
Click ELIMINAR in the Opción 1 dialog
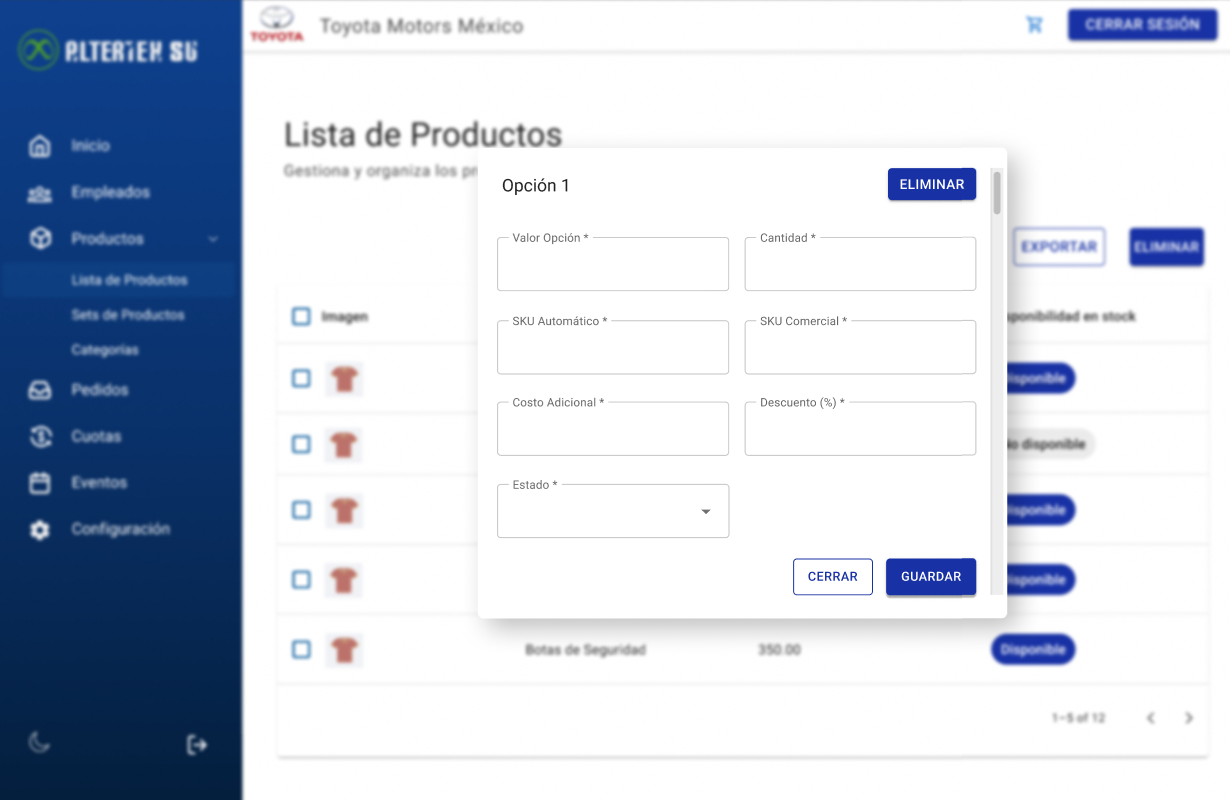tap(932, 184)
